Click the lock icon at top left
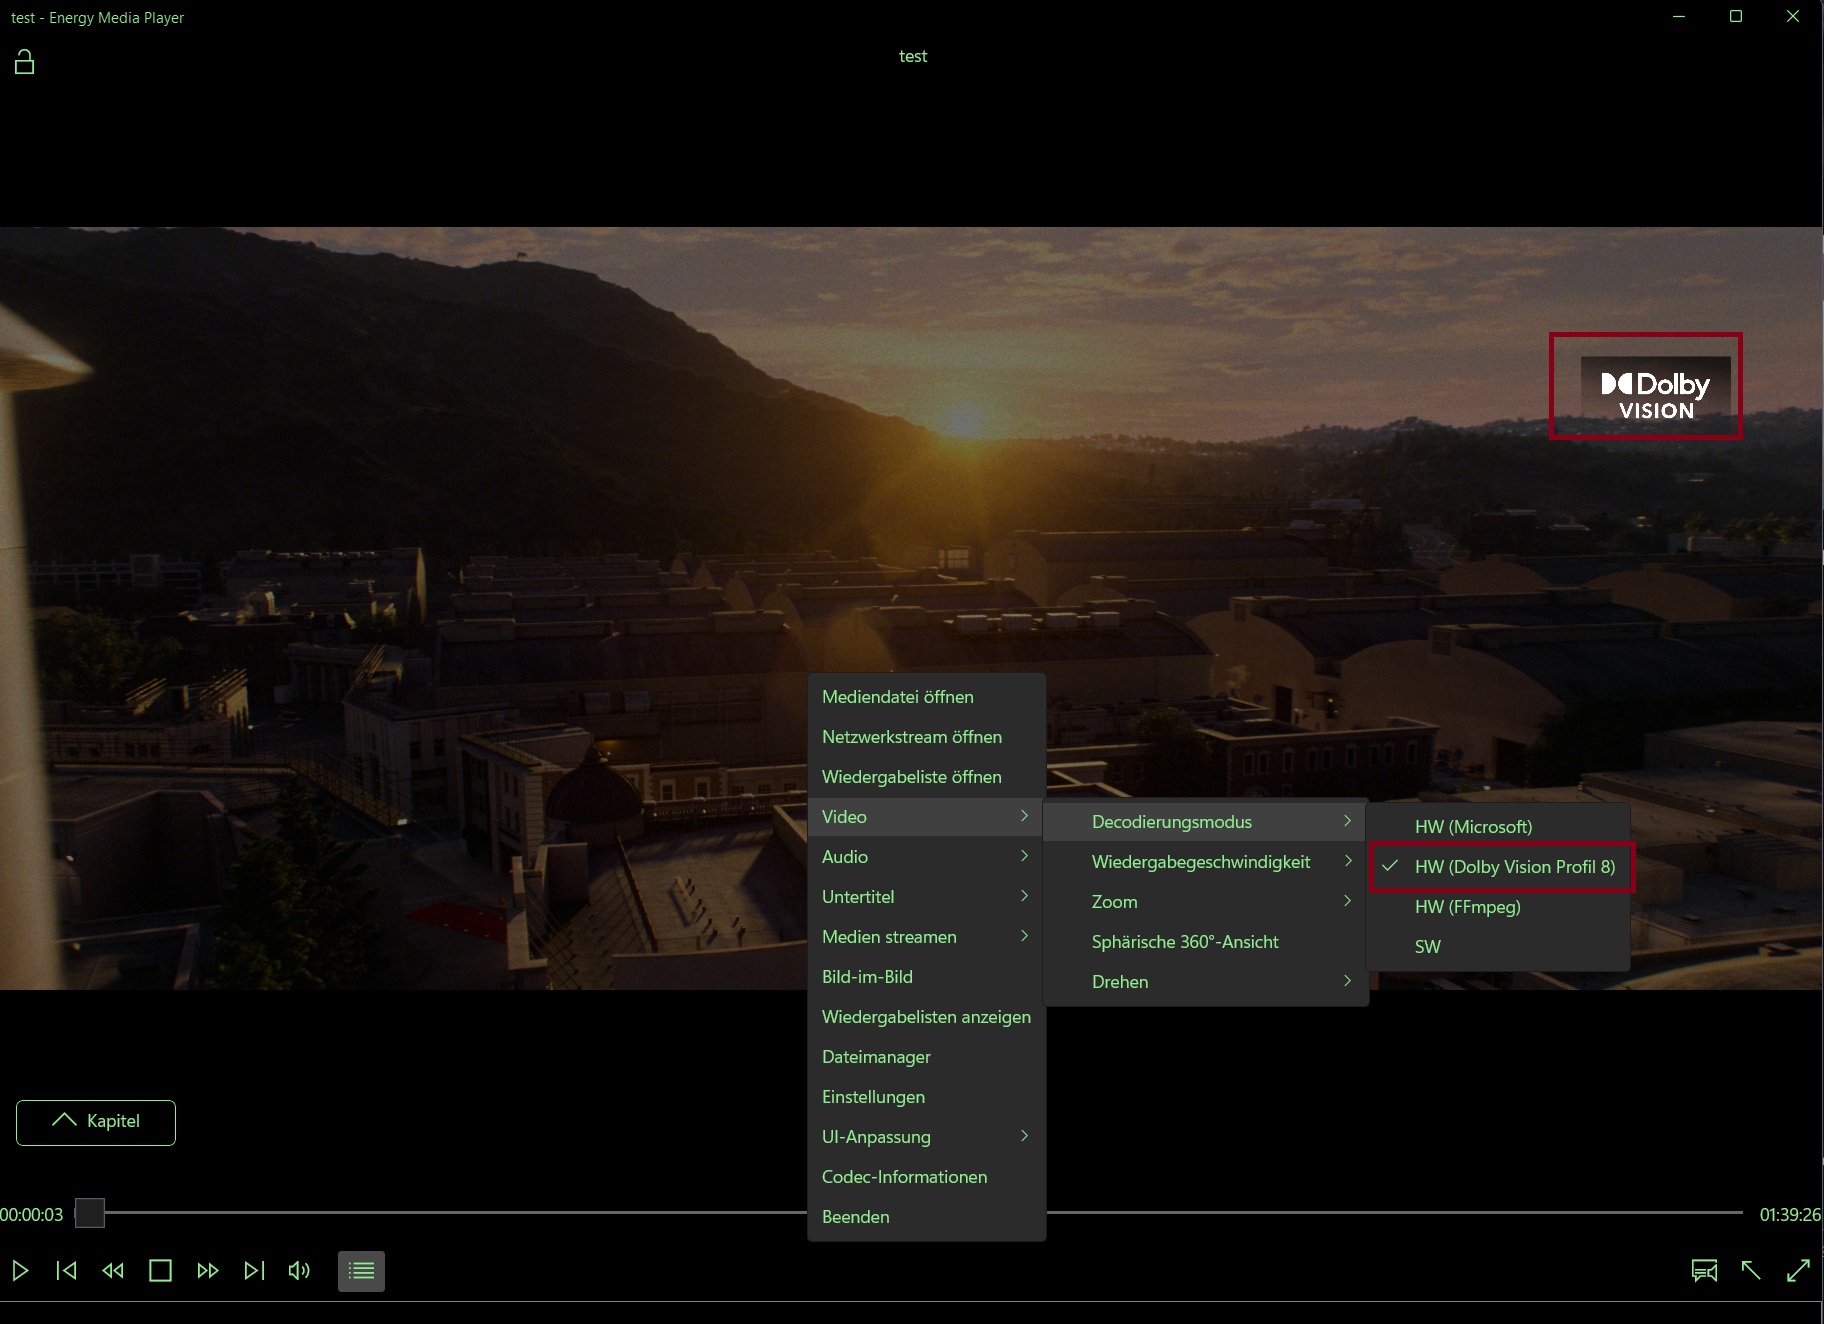 pyautogui.click(x=24, y=62)
